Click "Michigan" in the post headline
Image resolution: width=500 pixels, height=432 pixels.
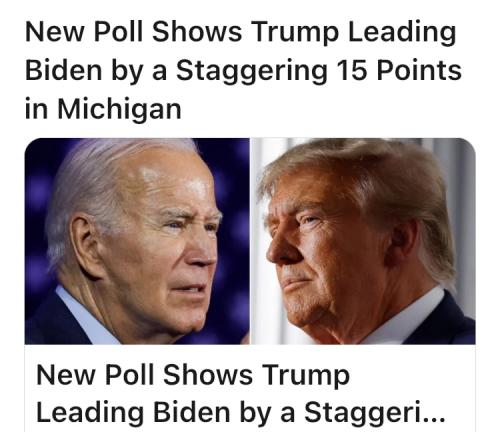119,109
